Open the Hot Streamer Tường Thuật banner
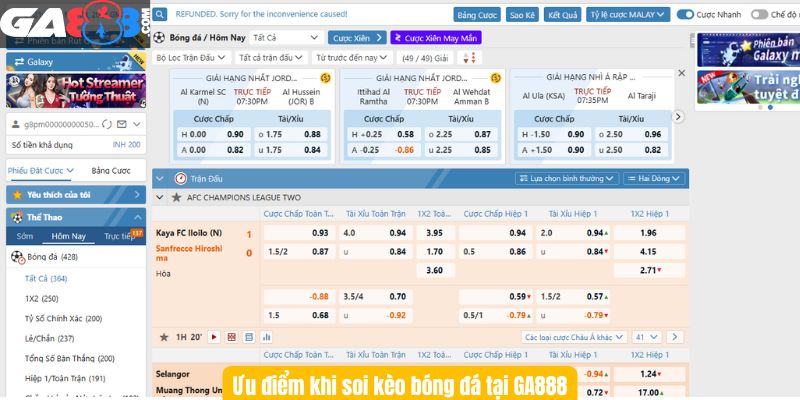 [76, 91]
